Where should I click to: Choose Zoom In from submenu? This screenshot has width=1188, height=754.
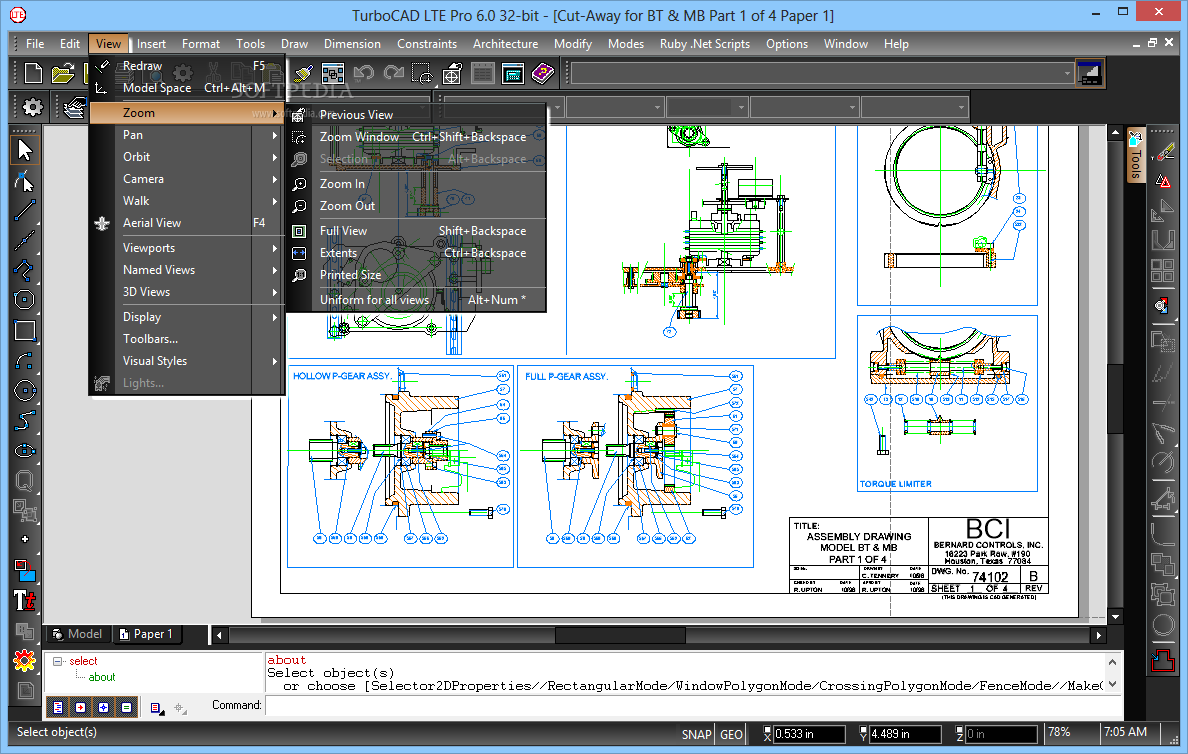(x=417, y=184)
